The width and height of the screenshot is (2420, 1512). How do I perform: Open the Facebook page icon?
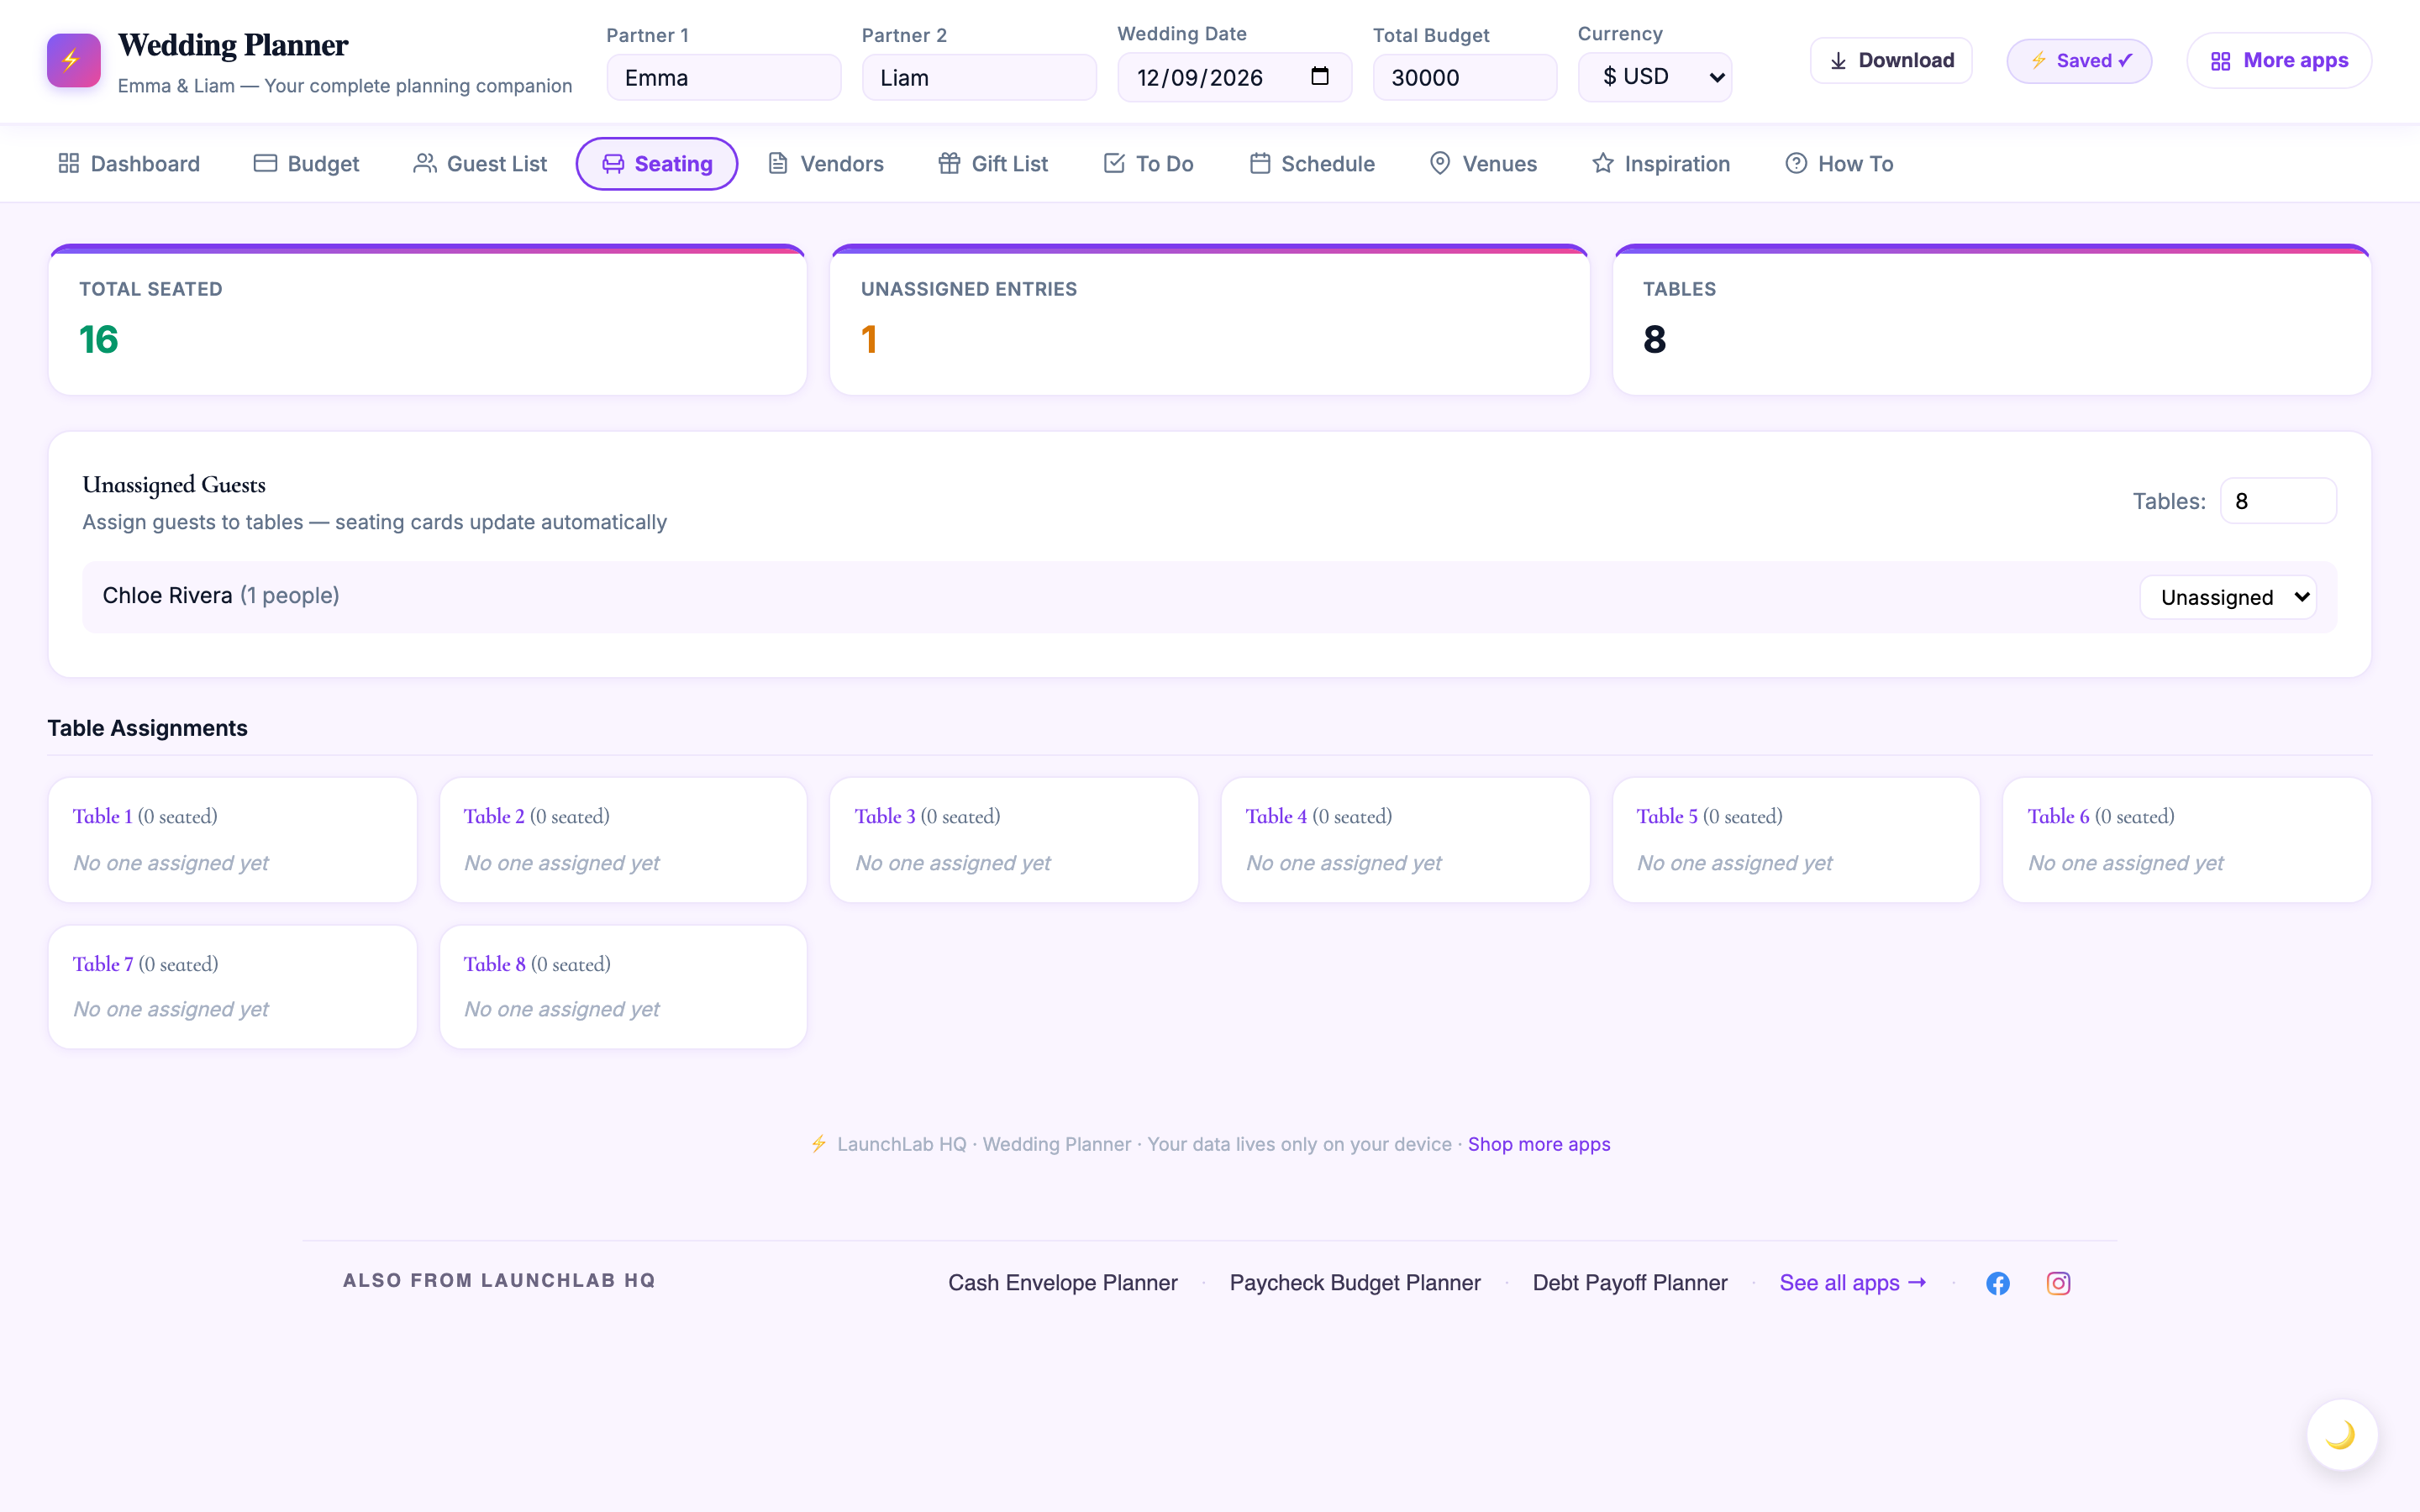(x=1997, y=1283)
